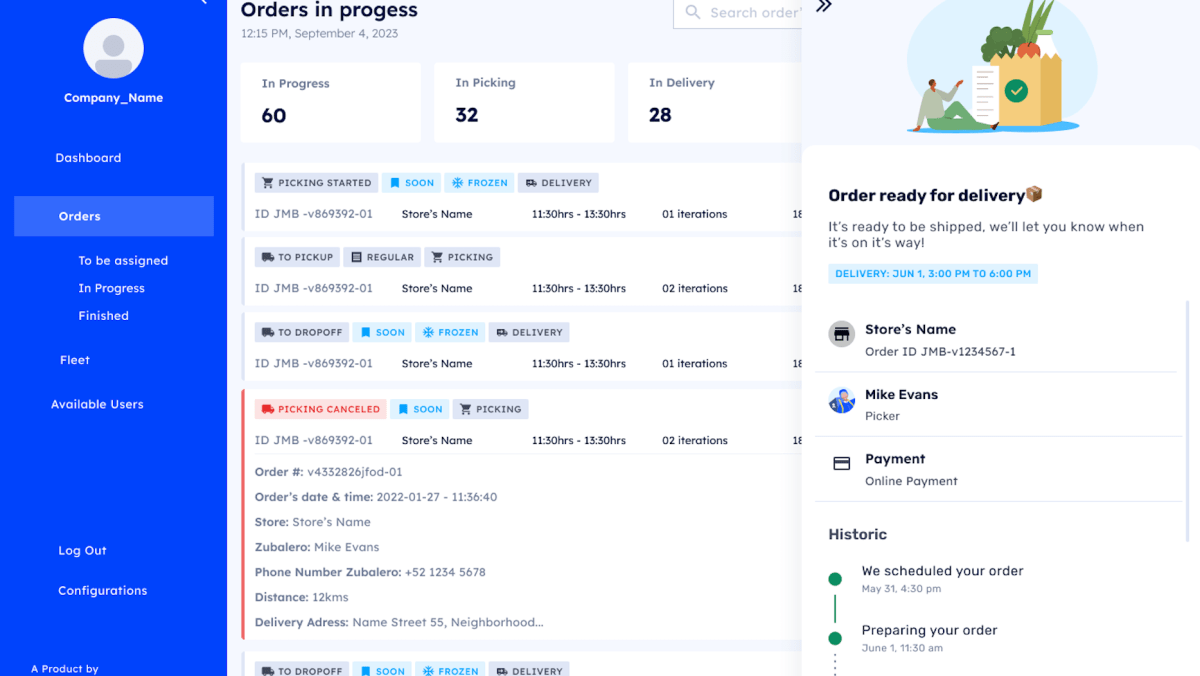The image size is (1200, 676).
Task: Go to Fleet section
Action: tap(75, 360)
